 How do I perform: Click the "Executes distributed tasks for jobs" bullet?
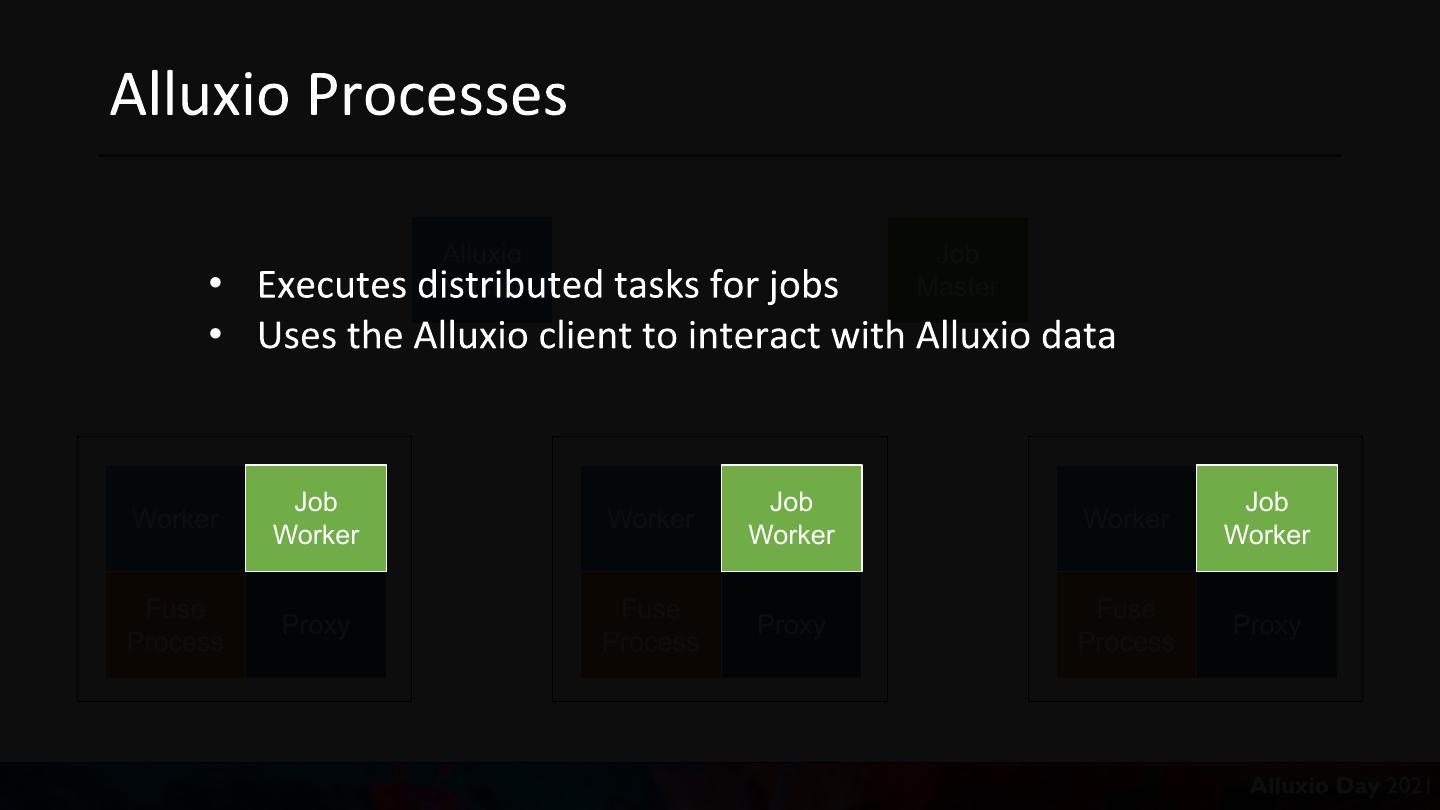[547, 285]
